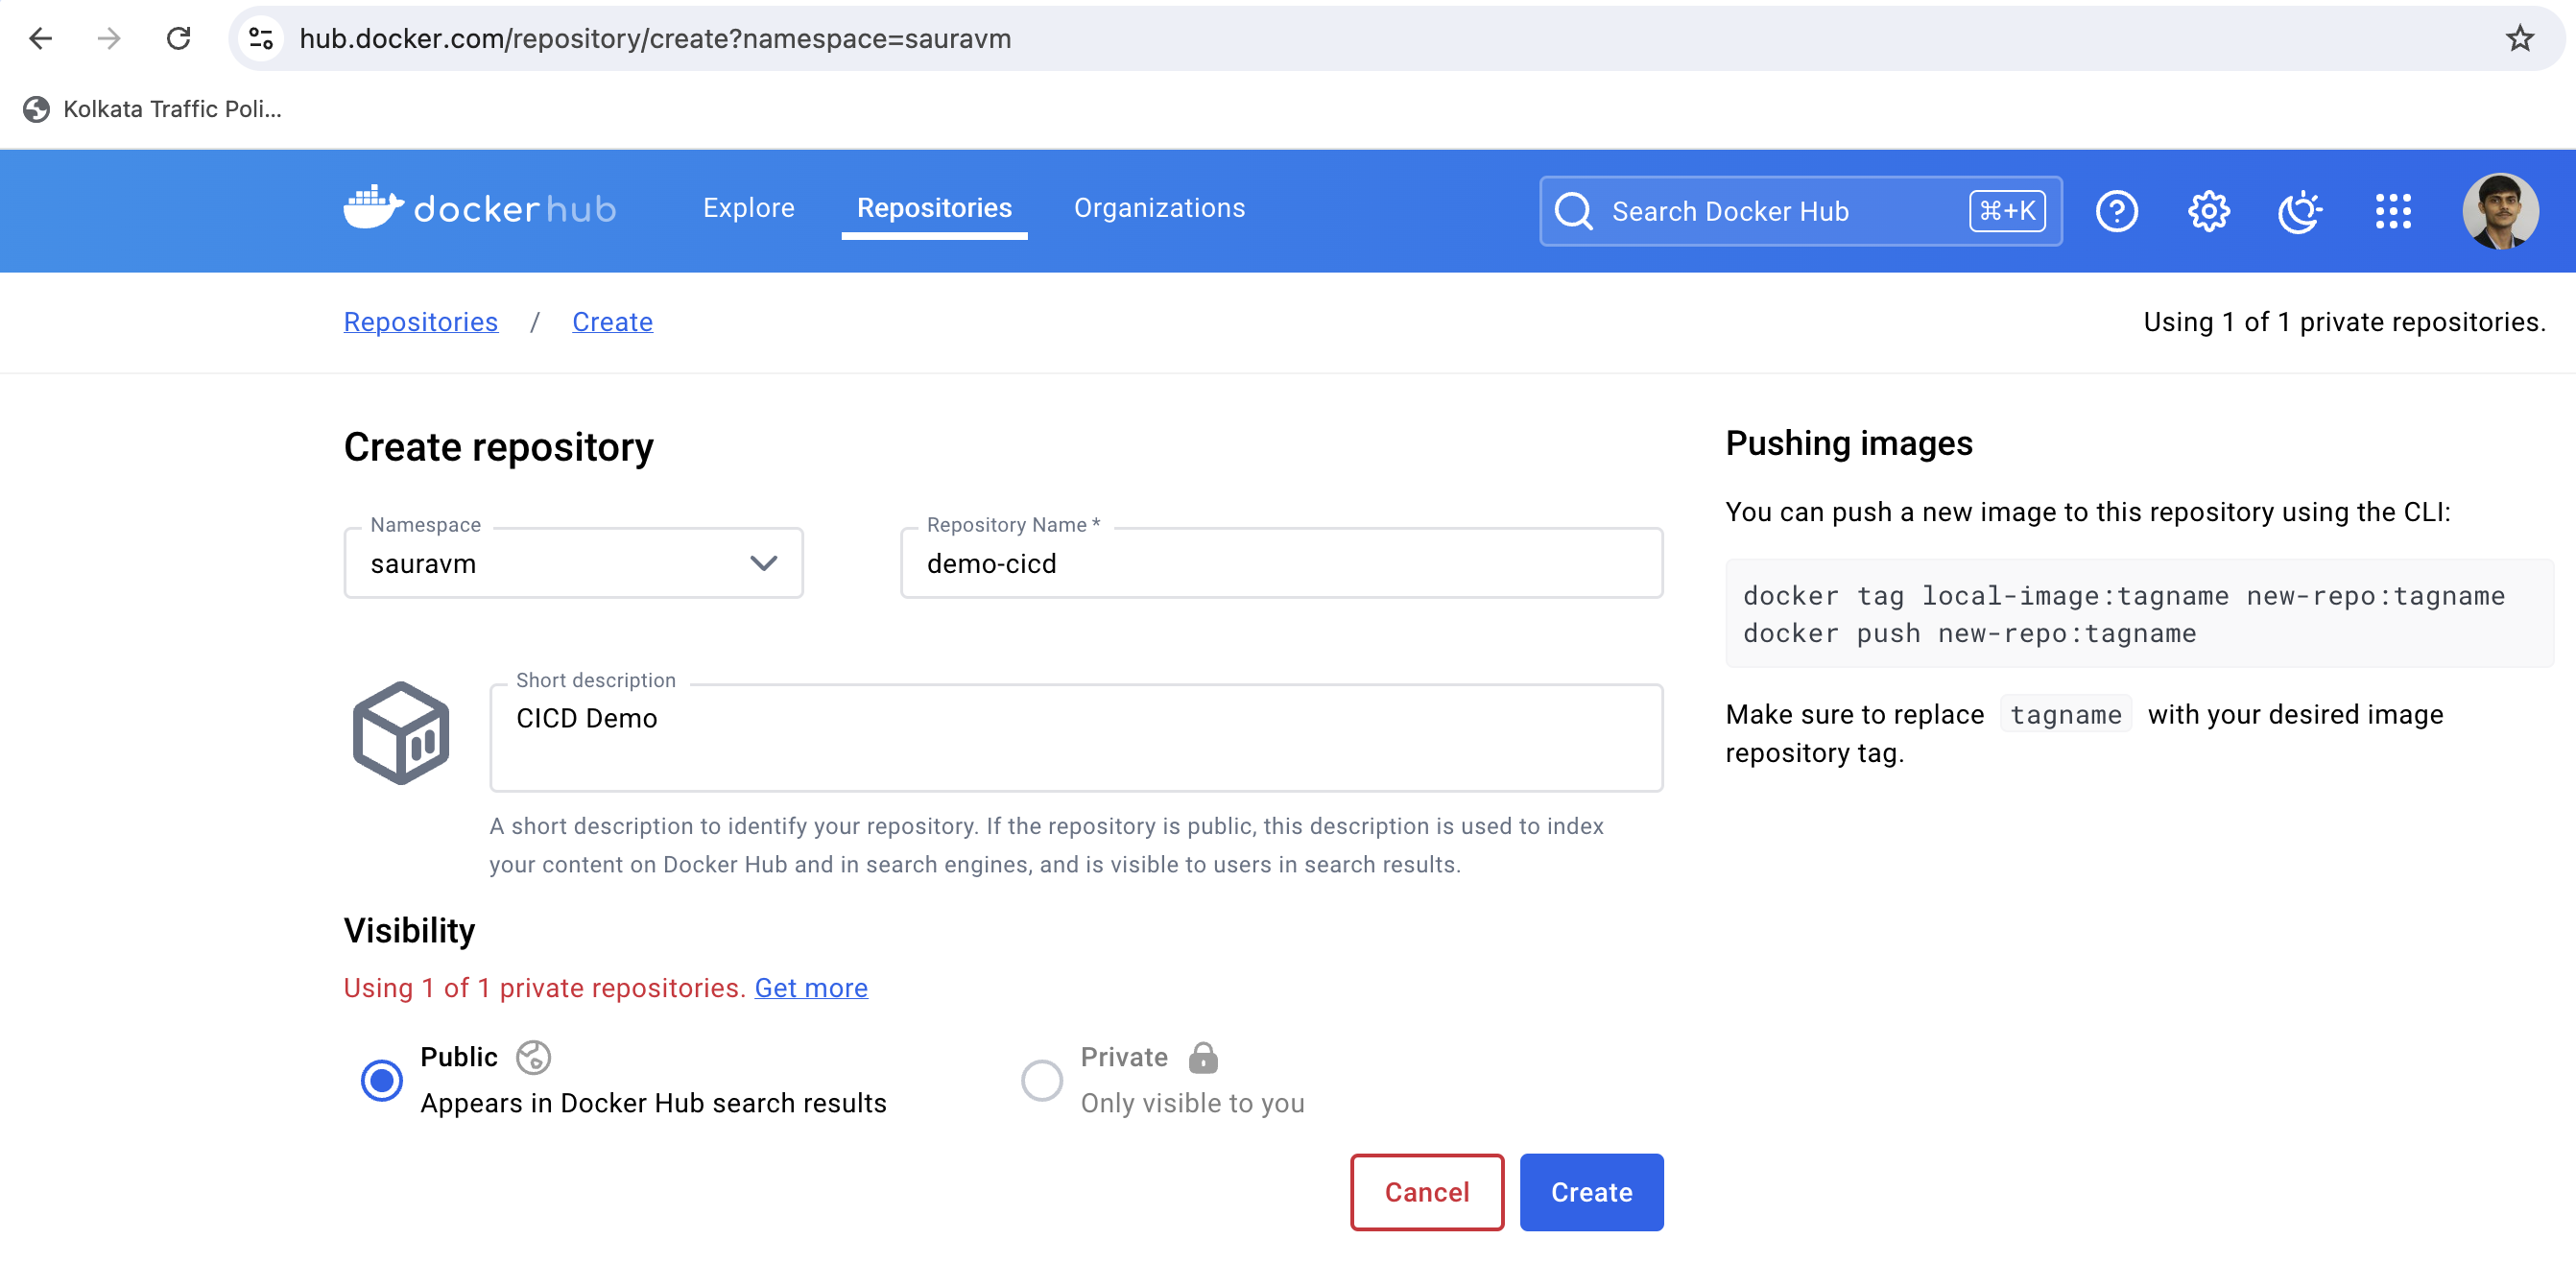The height and width of the screenshot is (1263, 2576).
Task: Toggle dark mode moon icon
Action: pos(2299,211)
